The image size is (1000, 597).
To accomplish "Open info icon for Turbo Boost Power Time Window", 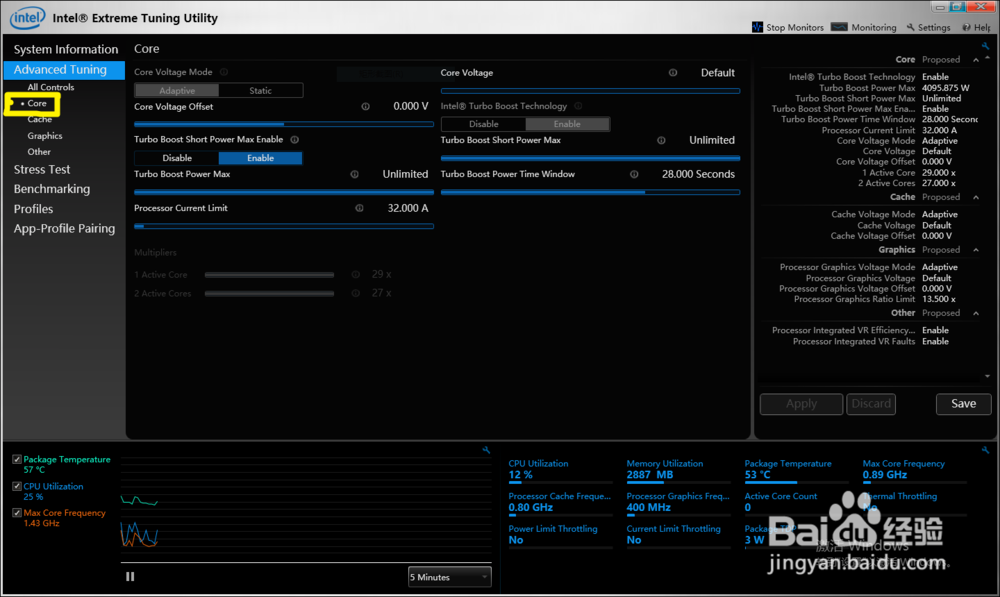I will (634, 174).
